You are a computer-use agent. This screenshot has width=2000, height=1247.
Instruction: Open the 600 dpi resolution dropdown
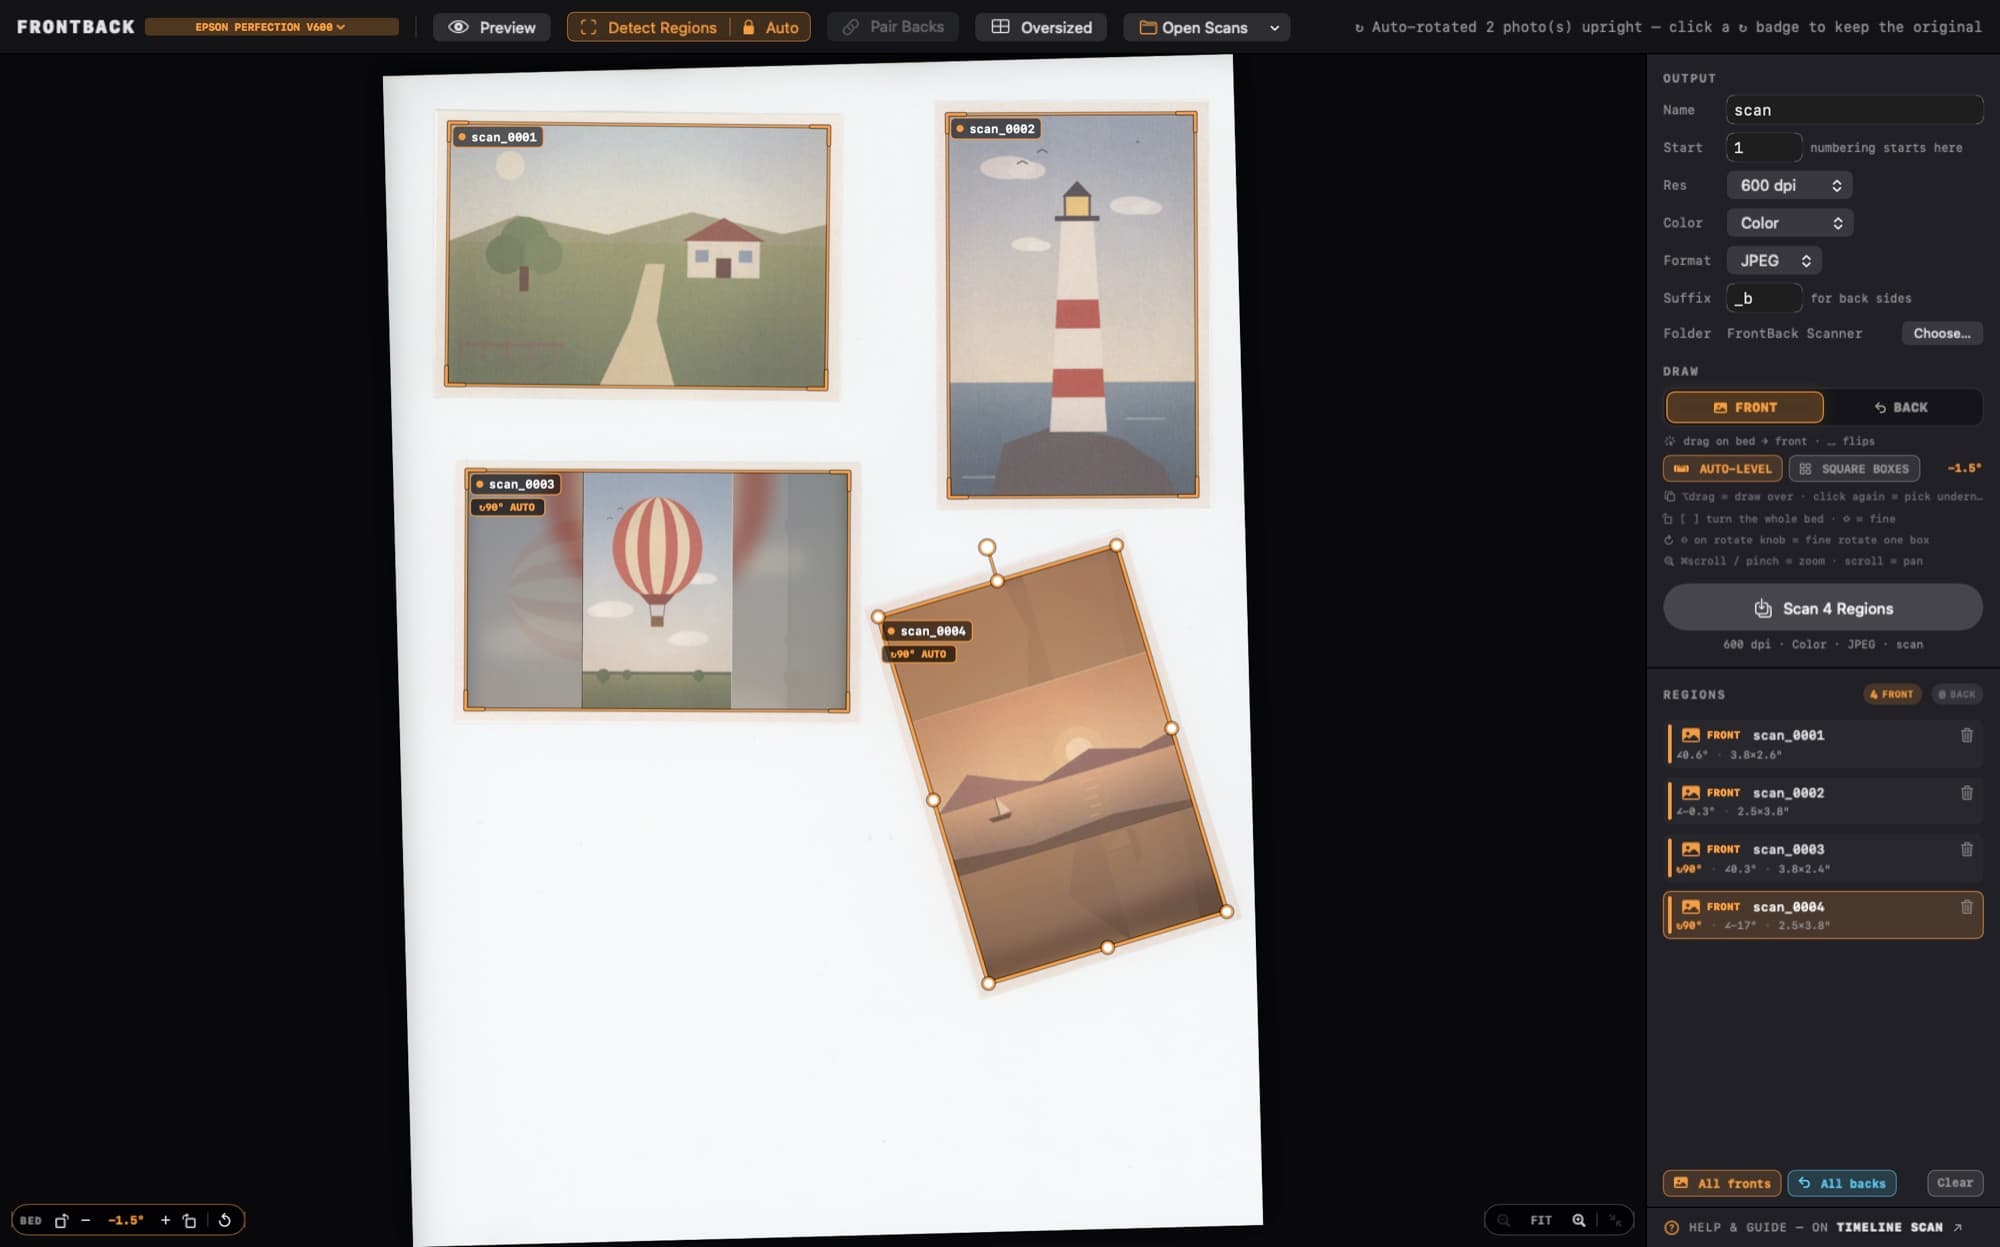coord(1790,185)
